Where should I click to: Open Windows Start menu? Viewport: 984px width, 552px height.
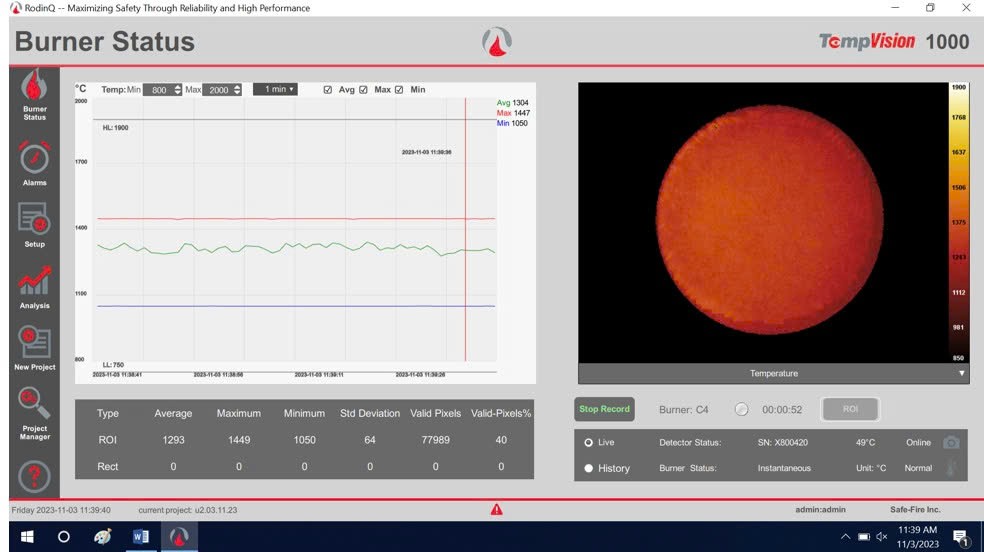click(x=27, y=537)
